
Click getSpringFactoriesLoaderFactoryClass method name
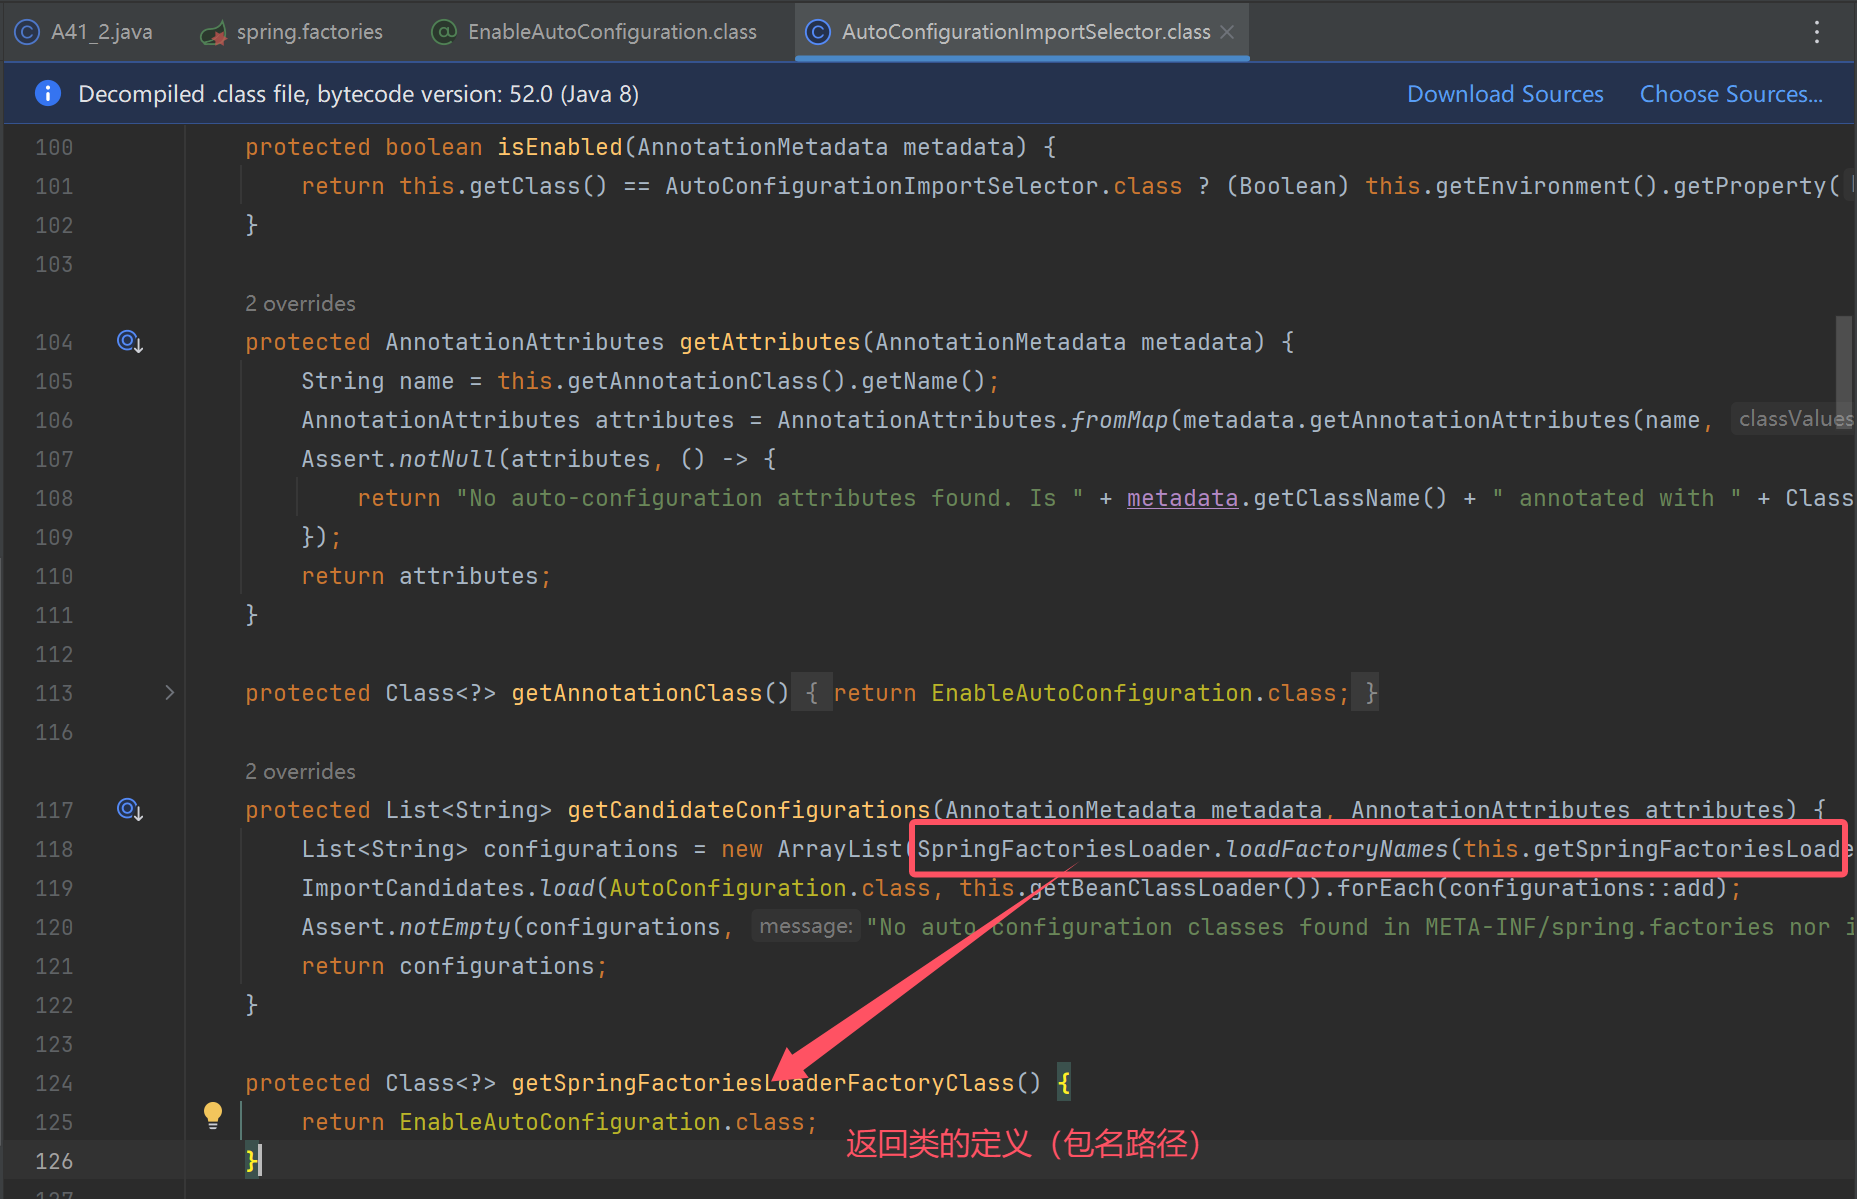click(763, 1083)
